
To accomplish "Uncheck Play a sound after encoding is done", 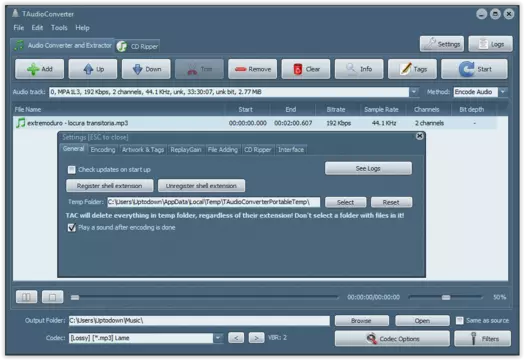I will coord(72,228).
